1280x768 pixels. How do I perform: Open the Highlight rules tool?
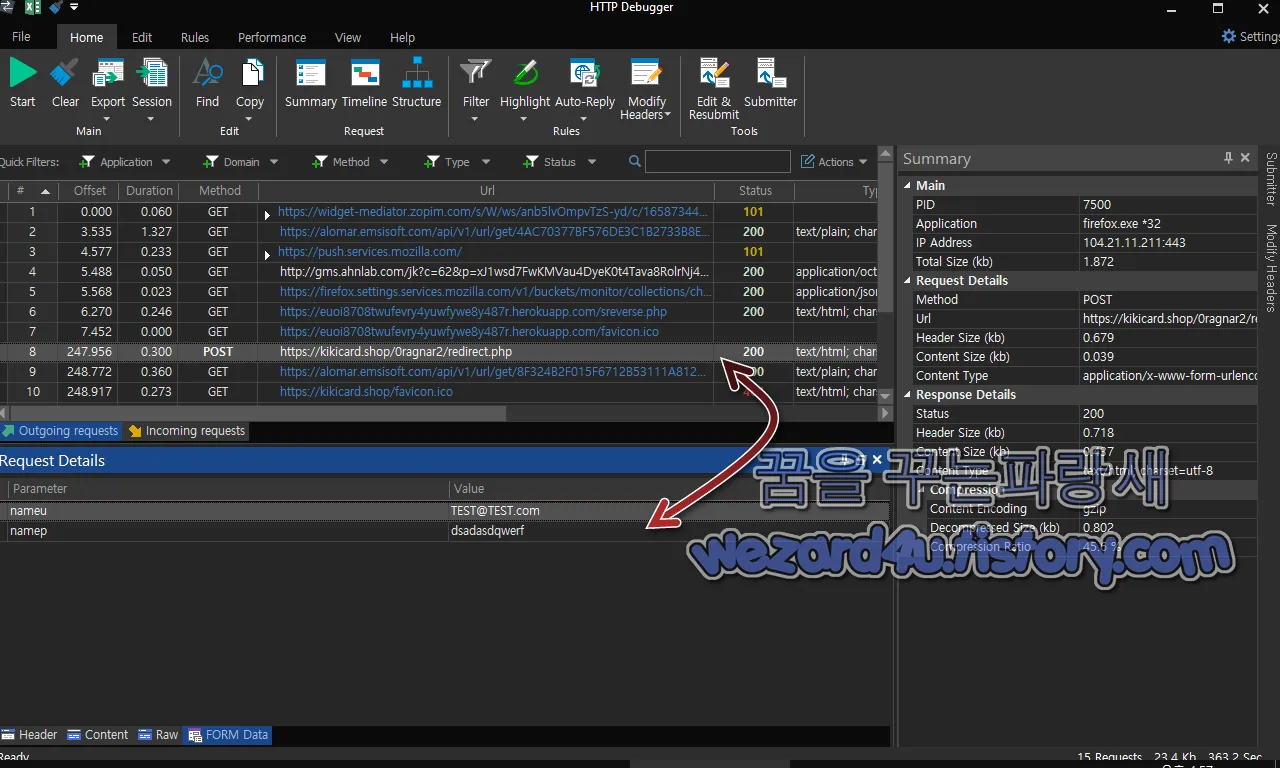point(525,89)
